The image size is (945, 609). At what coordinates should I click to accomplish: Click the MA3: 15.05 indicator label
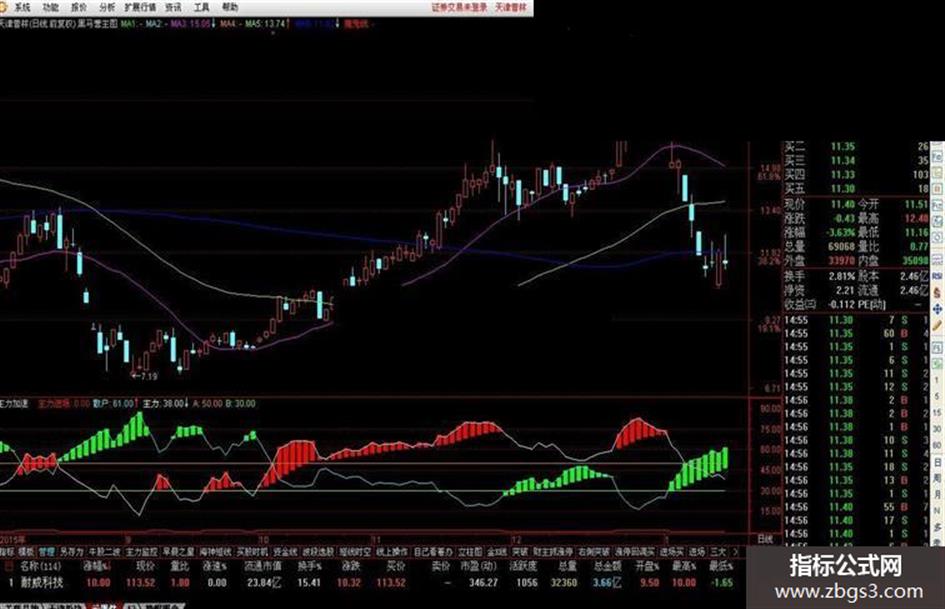190,24
